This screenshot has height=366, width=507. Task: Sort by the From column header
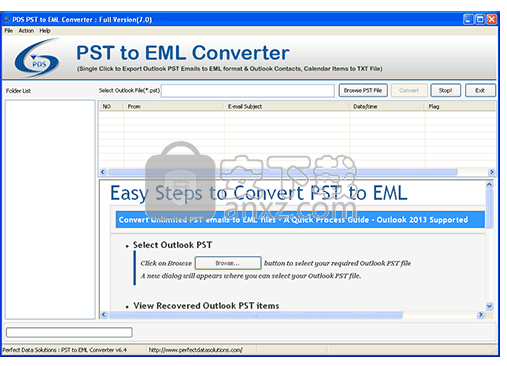point(173,106)
